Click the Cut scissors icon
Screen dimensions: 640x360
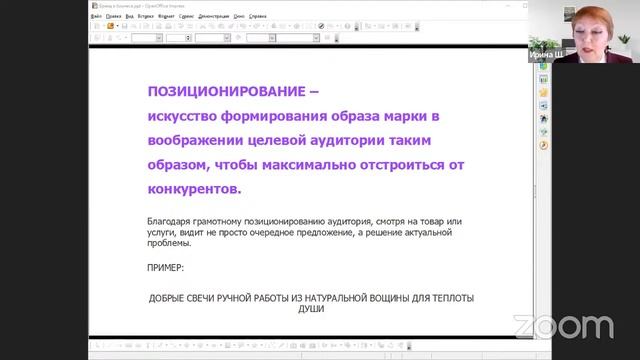pyautogui.click(x=202, y=26)
